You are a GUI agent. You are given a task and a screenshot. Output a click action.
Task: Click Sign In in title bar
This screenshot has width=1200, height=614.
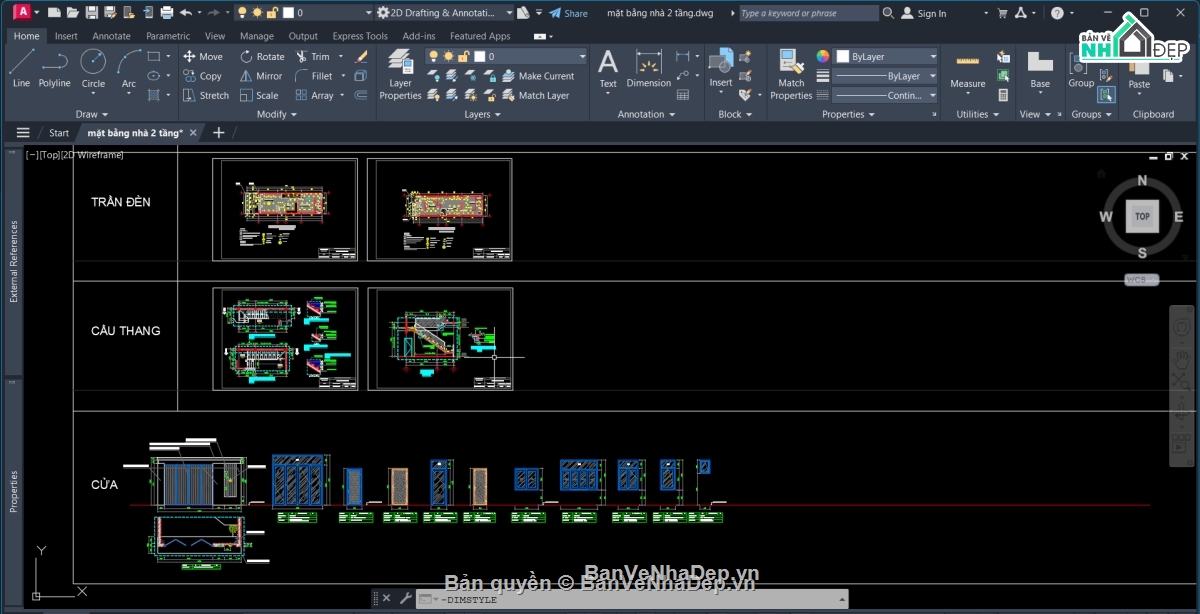pos(923,13)
